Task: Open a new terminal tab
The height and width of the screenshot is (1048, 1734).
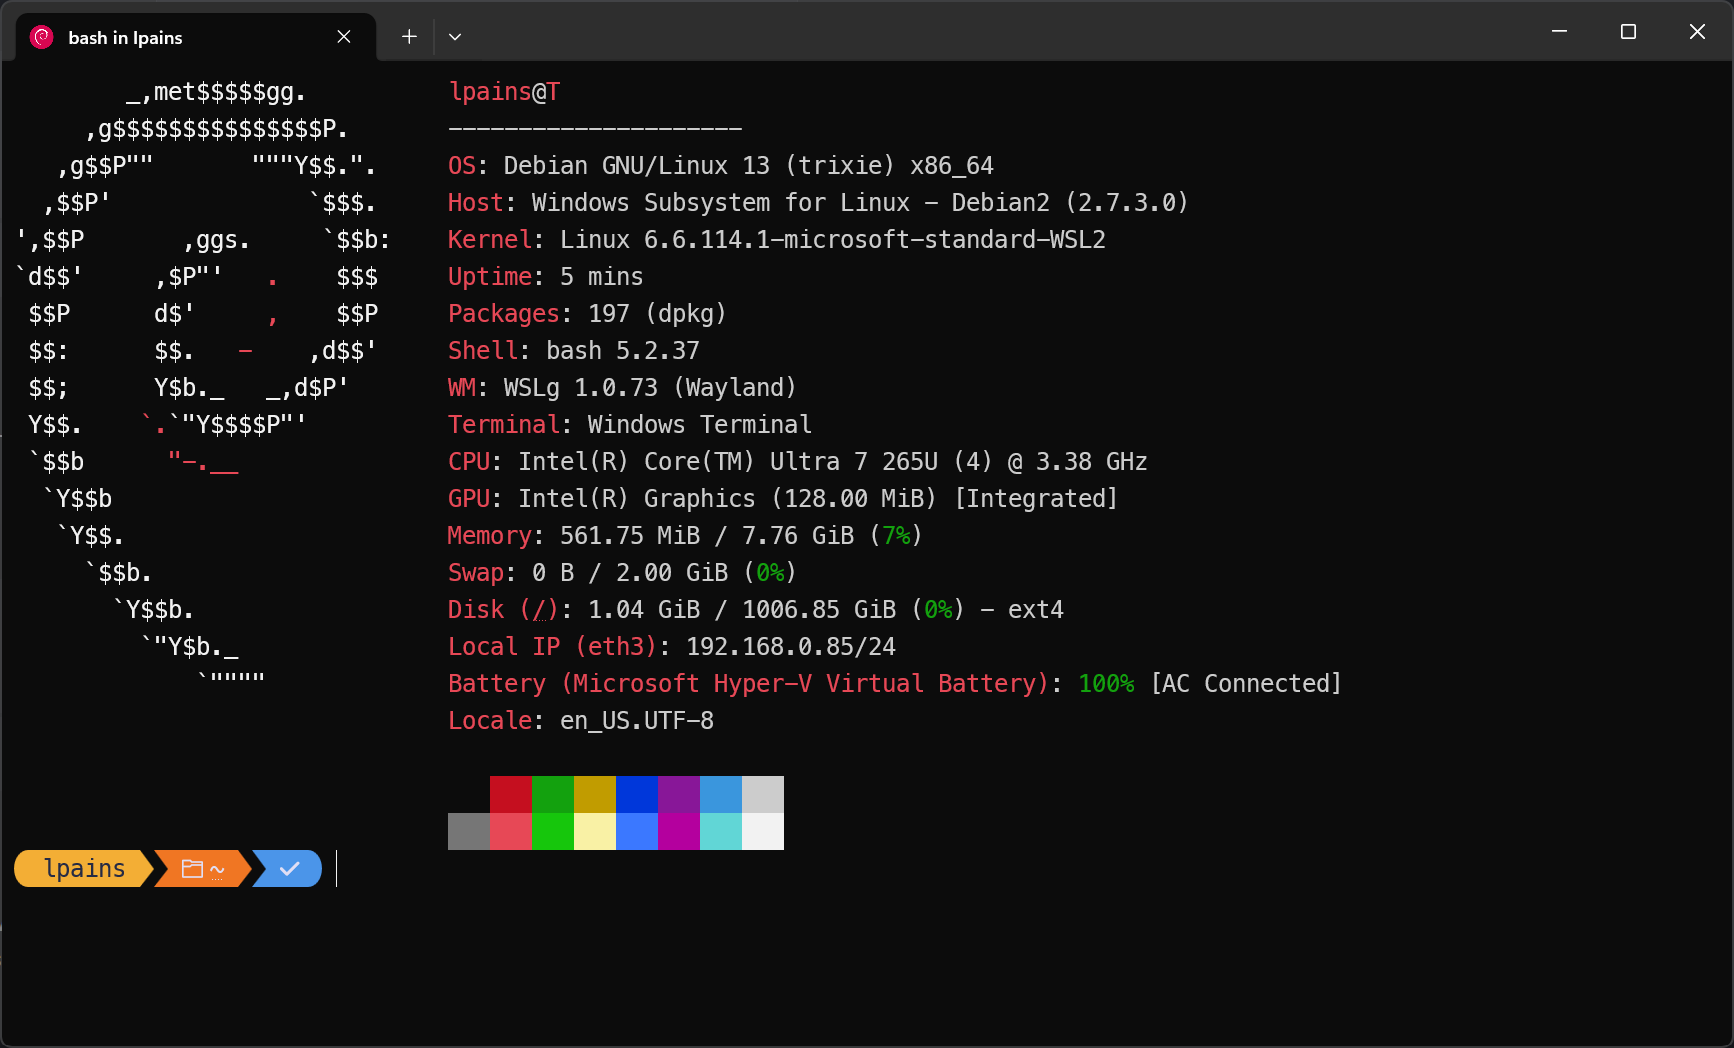Action: coord(409,37)
